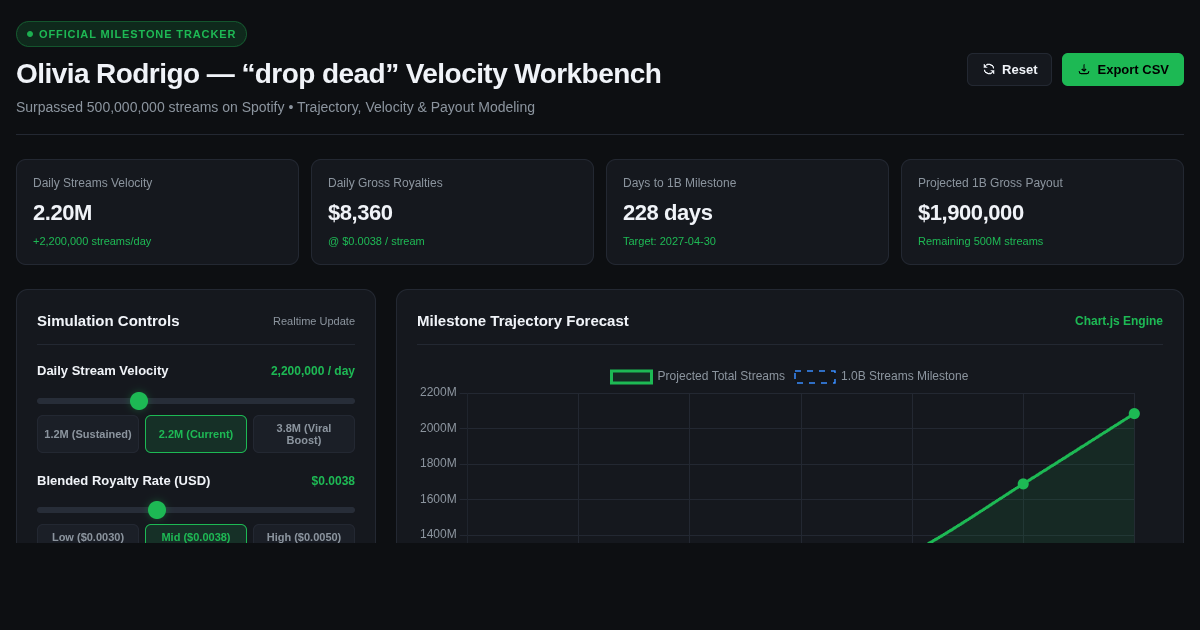1200x630 pixels.
Task: Click the data point near 1700M on the chart
Action: tap(1023, 484)
